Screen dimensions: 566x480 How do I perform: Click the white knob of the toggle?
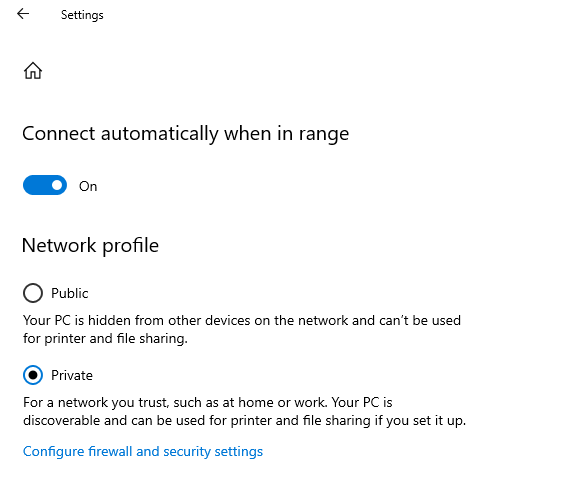click(57, 185)
